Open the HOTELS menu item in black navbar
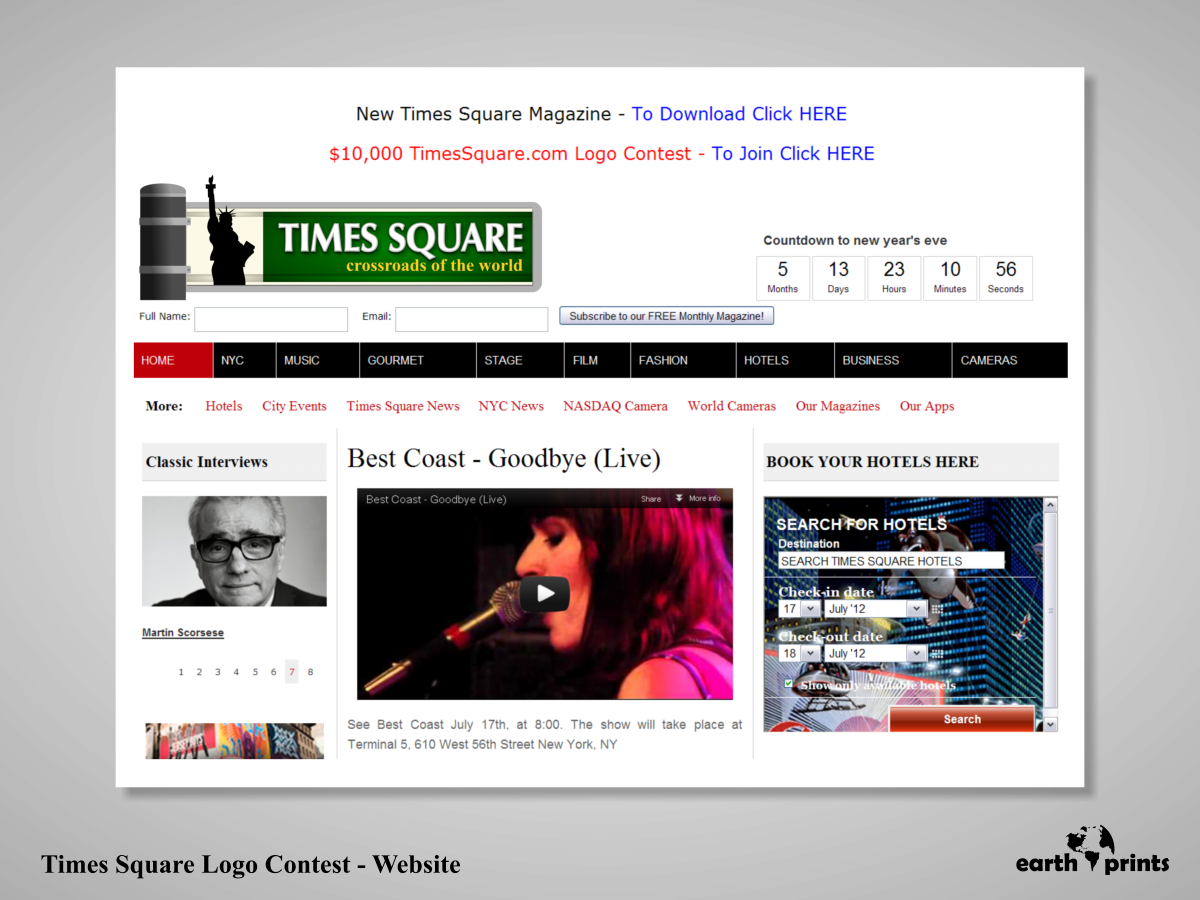The width and height of the screenshot is (1200, 900). tap(785, 360)
